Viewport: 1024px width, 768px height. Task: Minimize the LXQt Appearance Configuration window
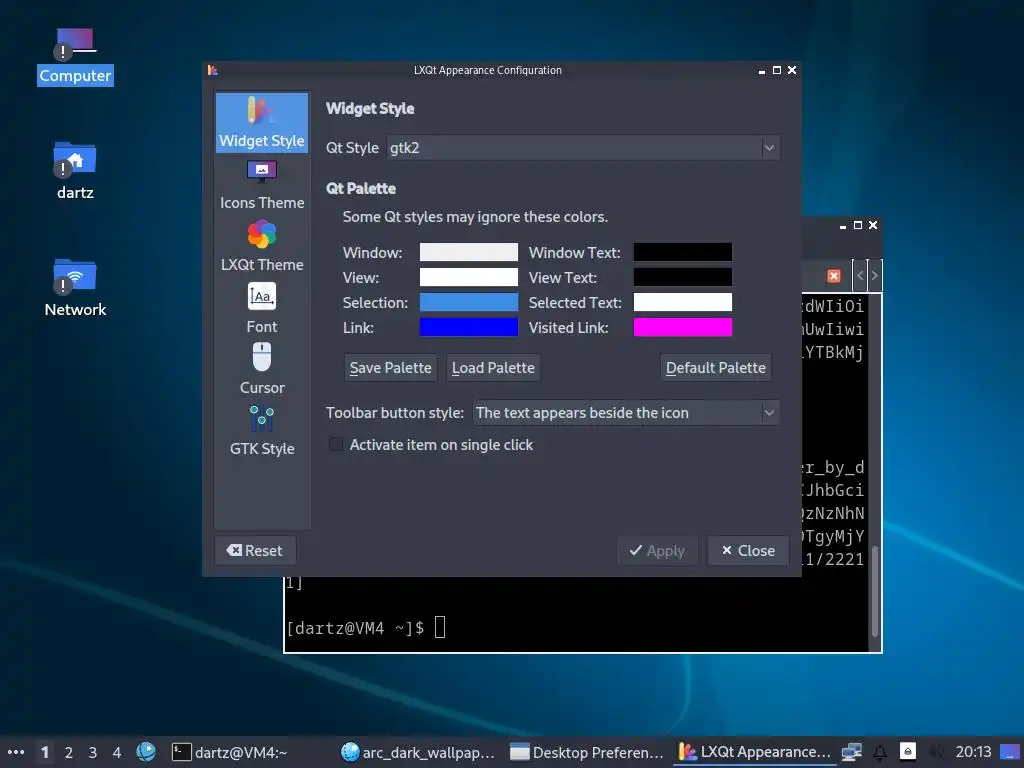pos(761,71)
